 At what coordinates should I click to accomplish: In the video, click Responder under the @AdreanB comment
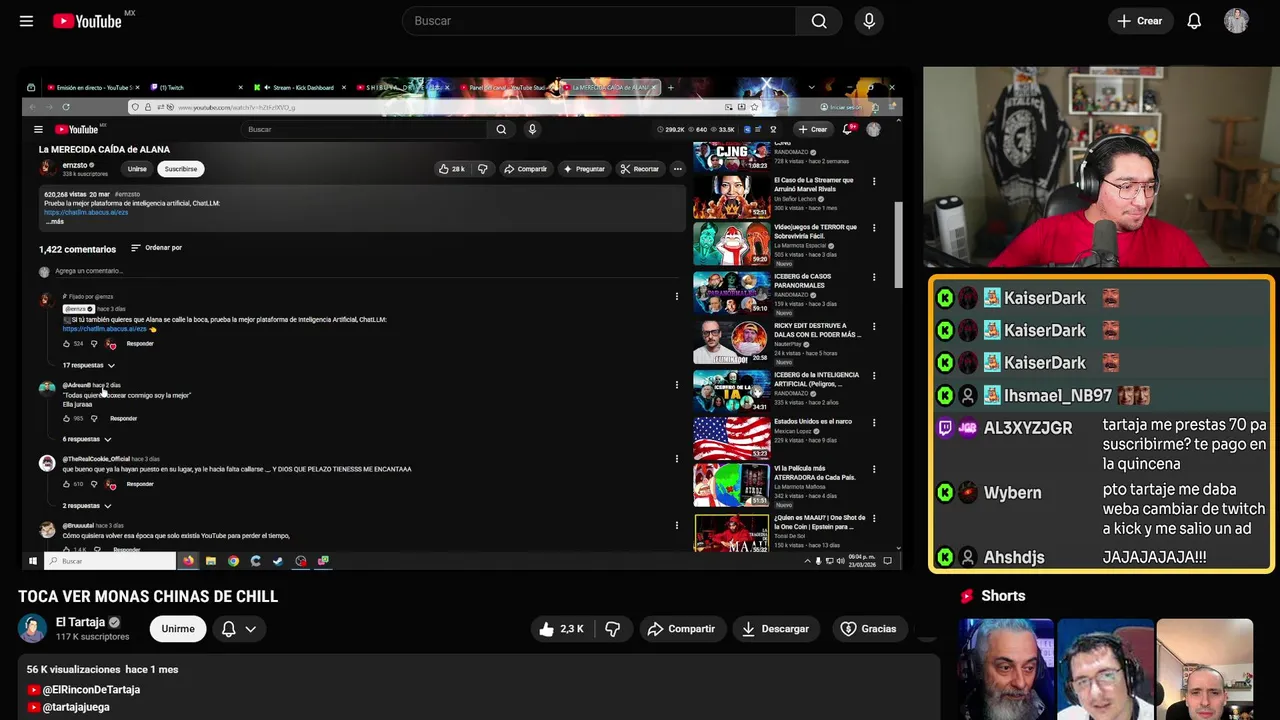coord(123,418)
